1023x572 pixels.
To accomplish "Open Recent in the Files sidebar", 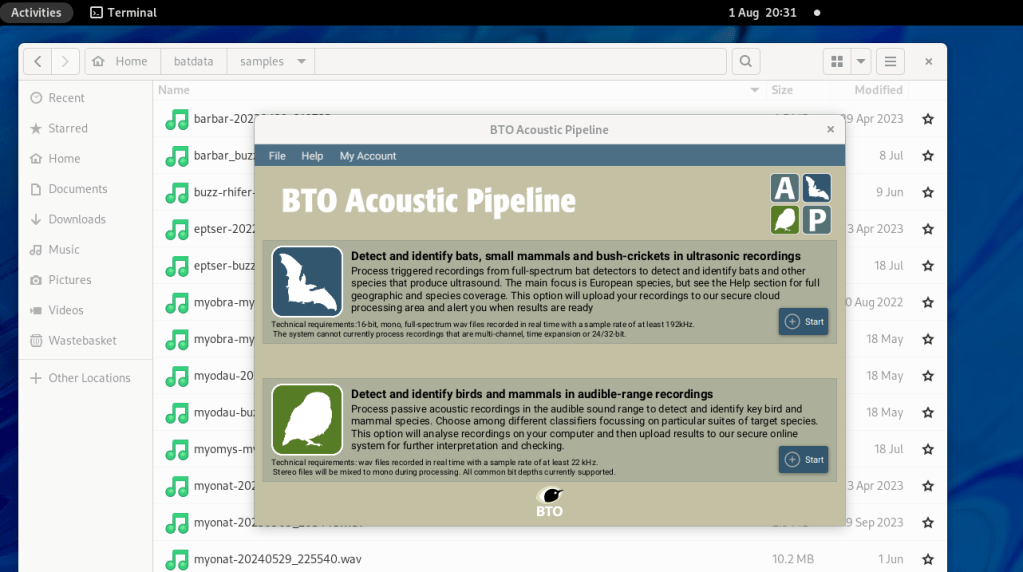I will 85,98.
